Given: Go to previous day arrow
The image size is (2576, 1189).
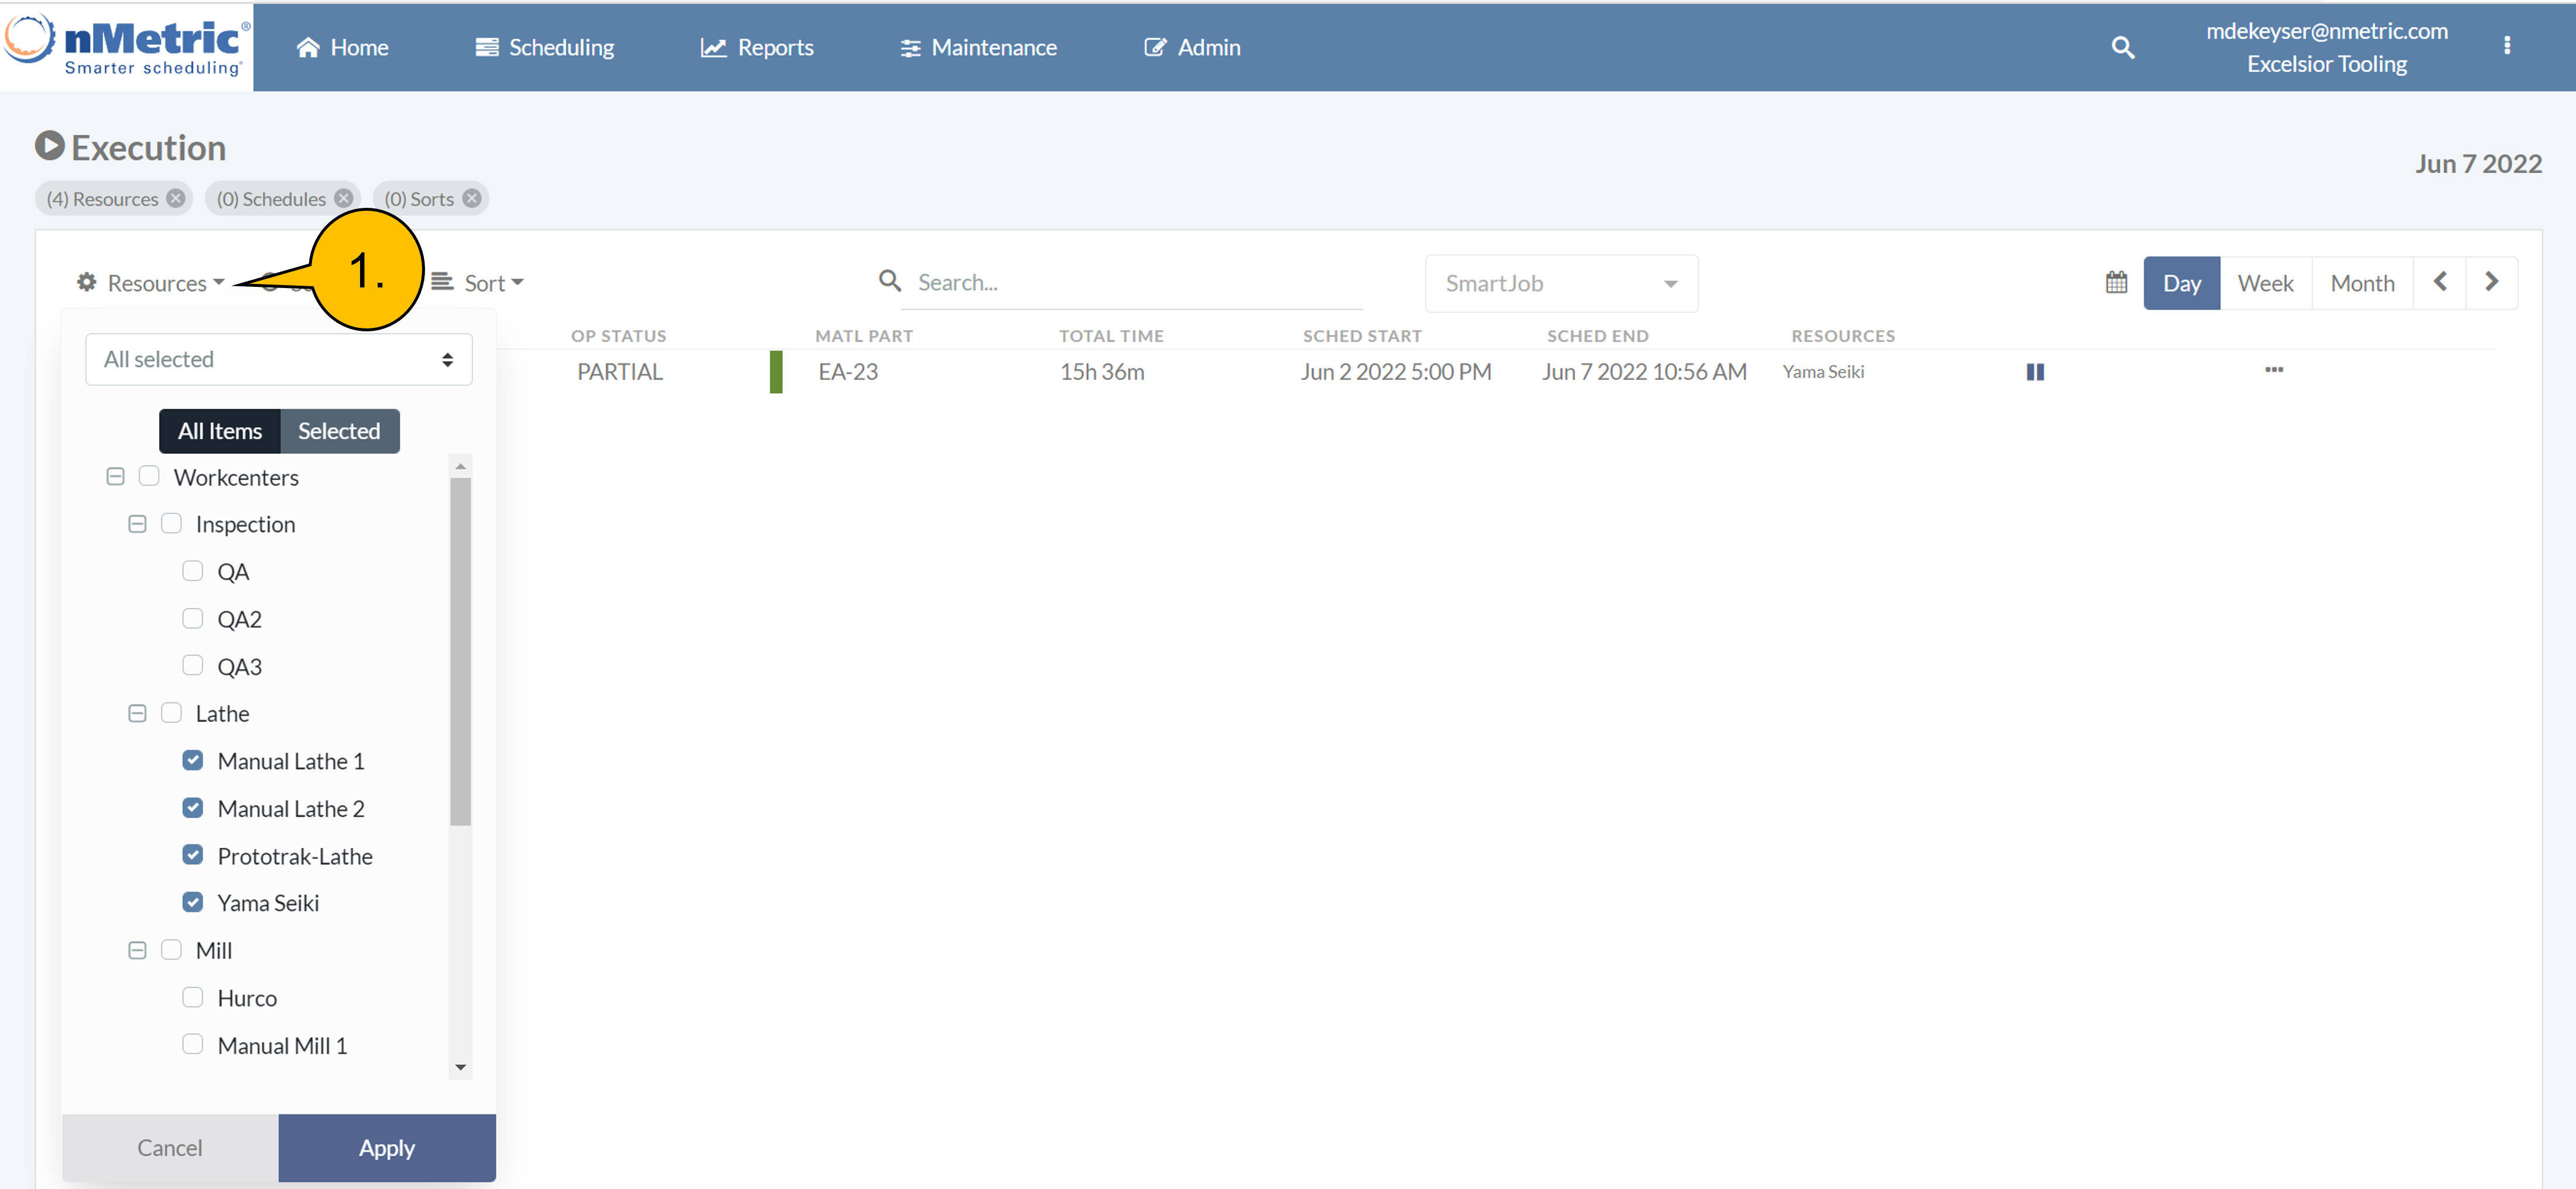Looking at the screenshot, I should tap(2439, 283).
